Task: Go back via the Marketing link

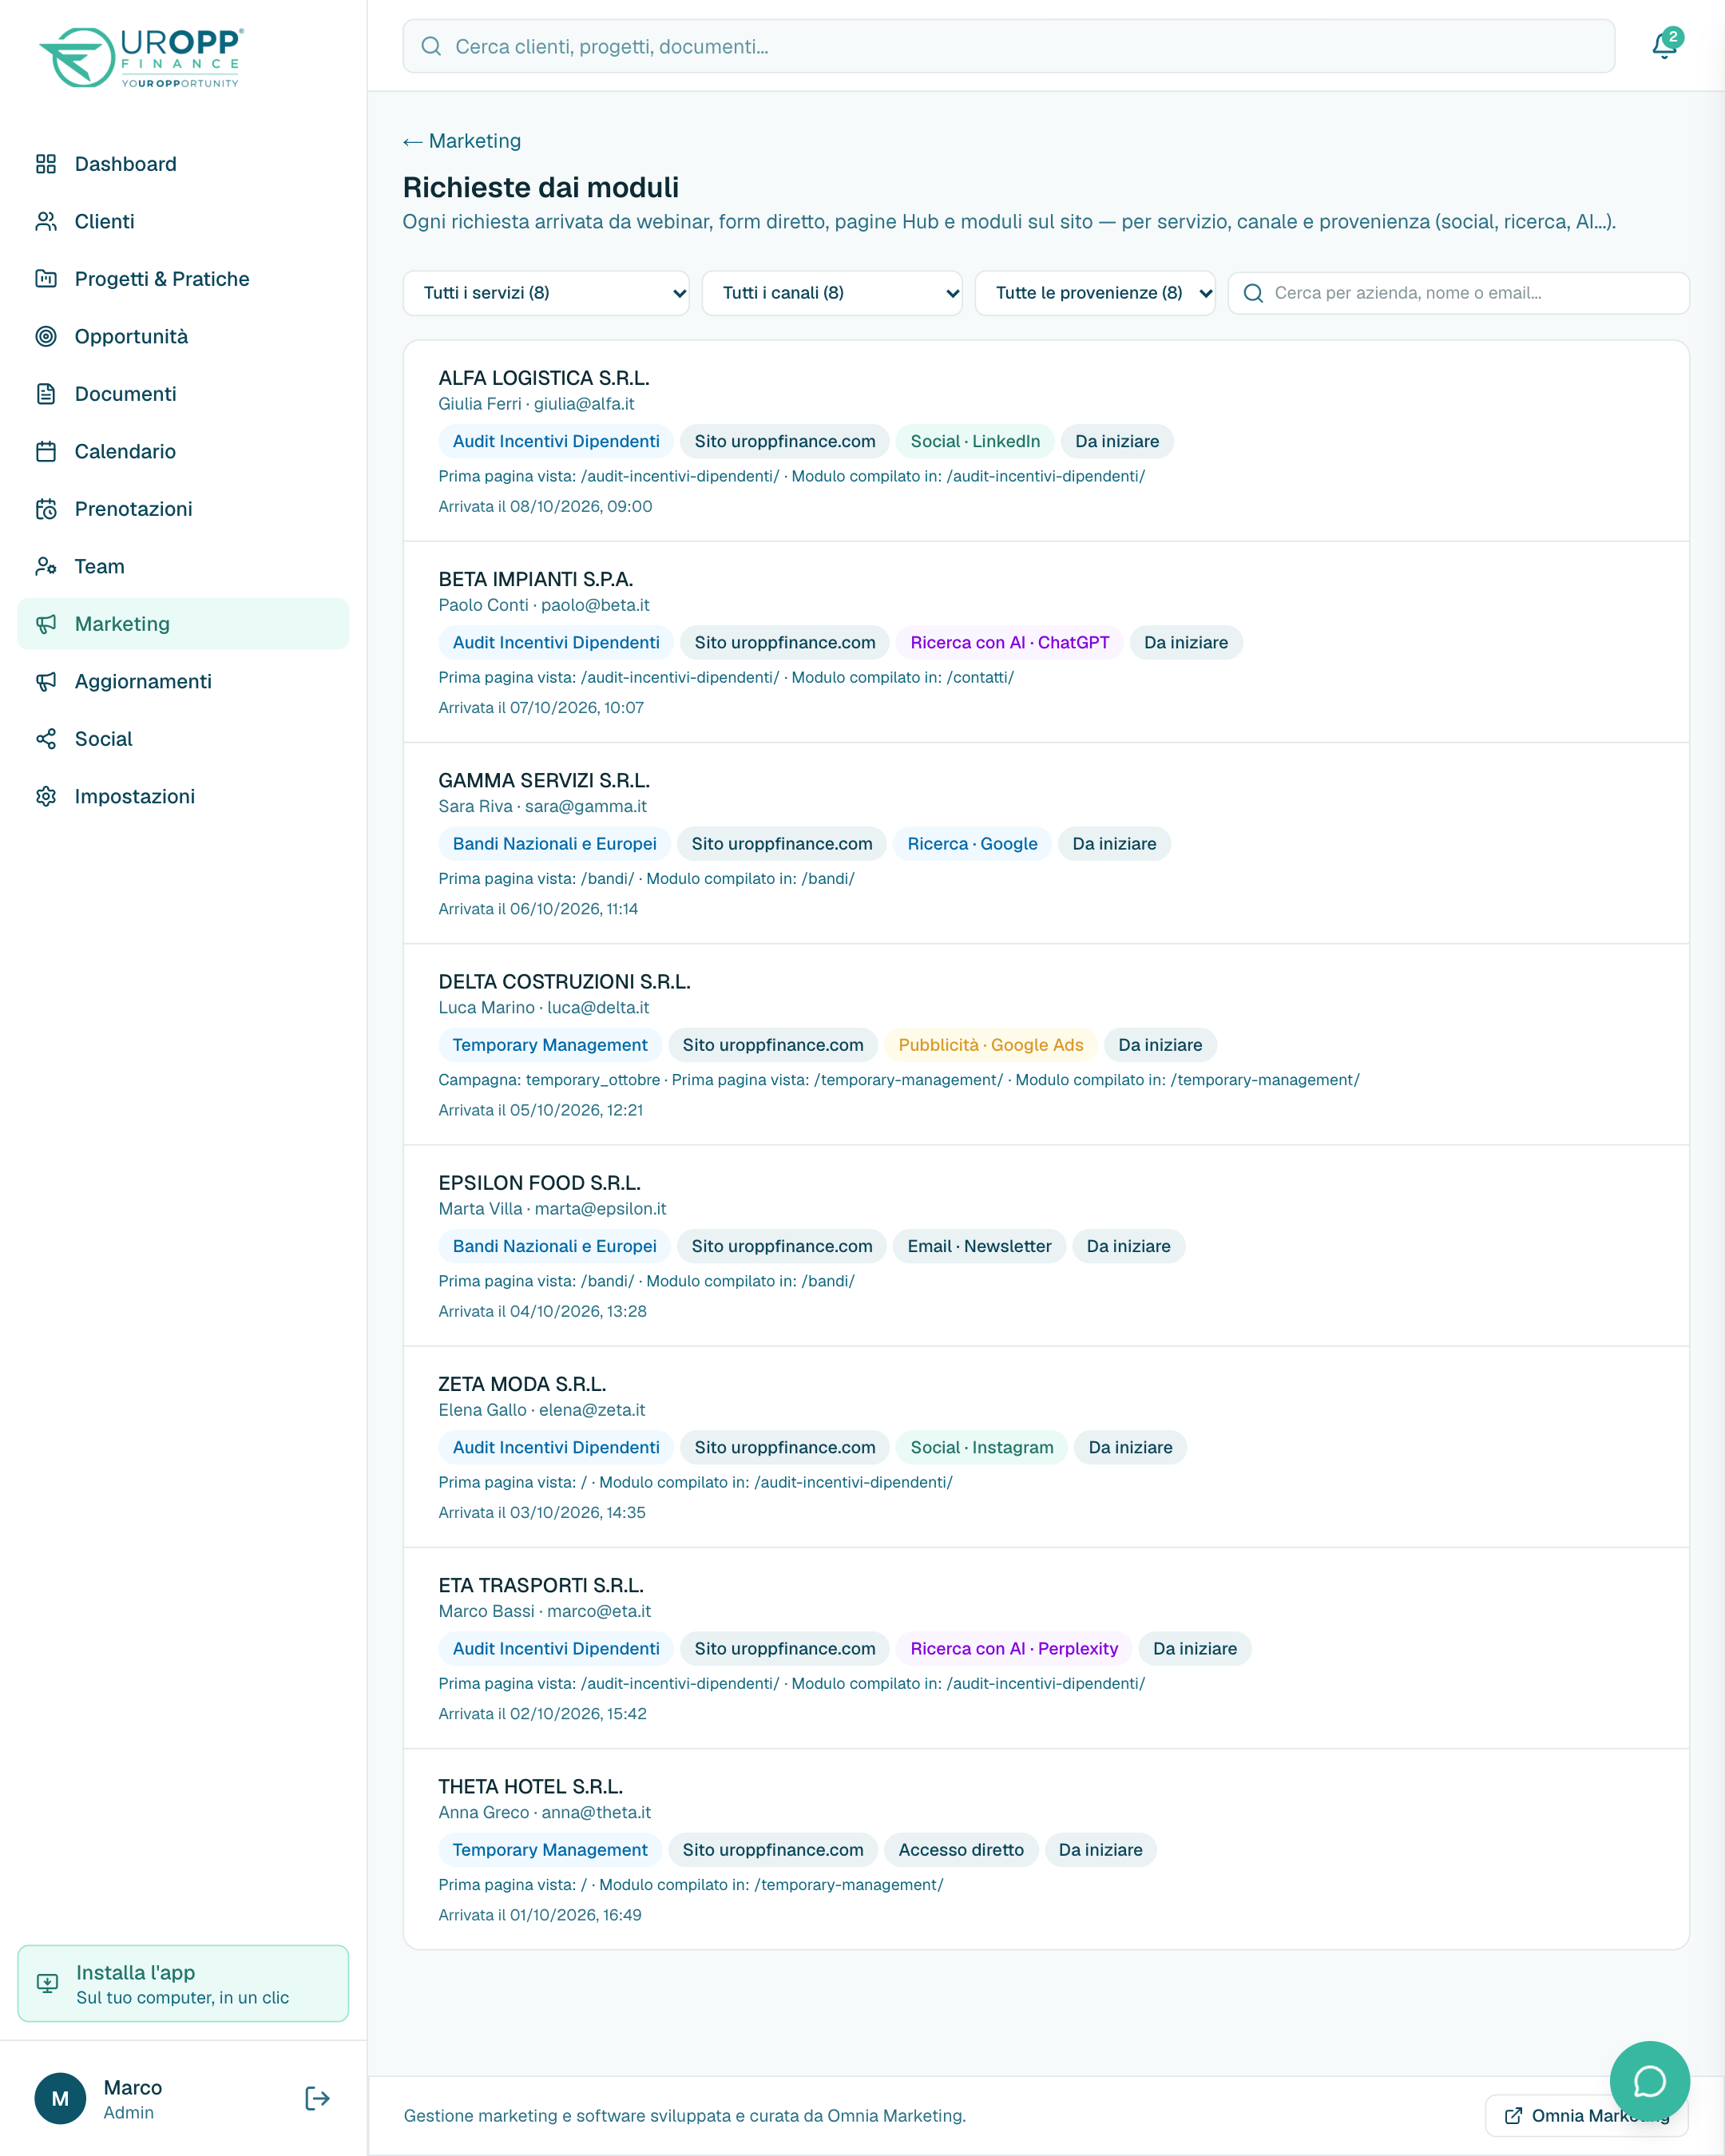Action: 462,141
